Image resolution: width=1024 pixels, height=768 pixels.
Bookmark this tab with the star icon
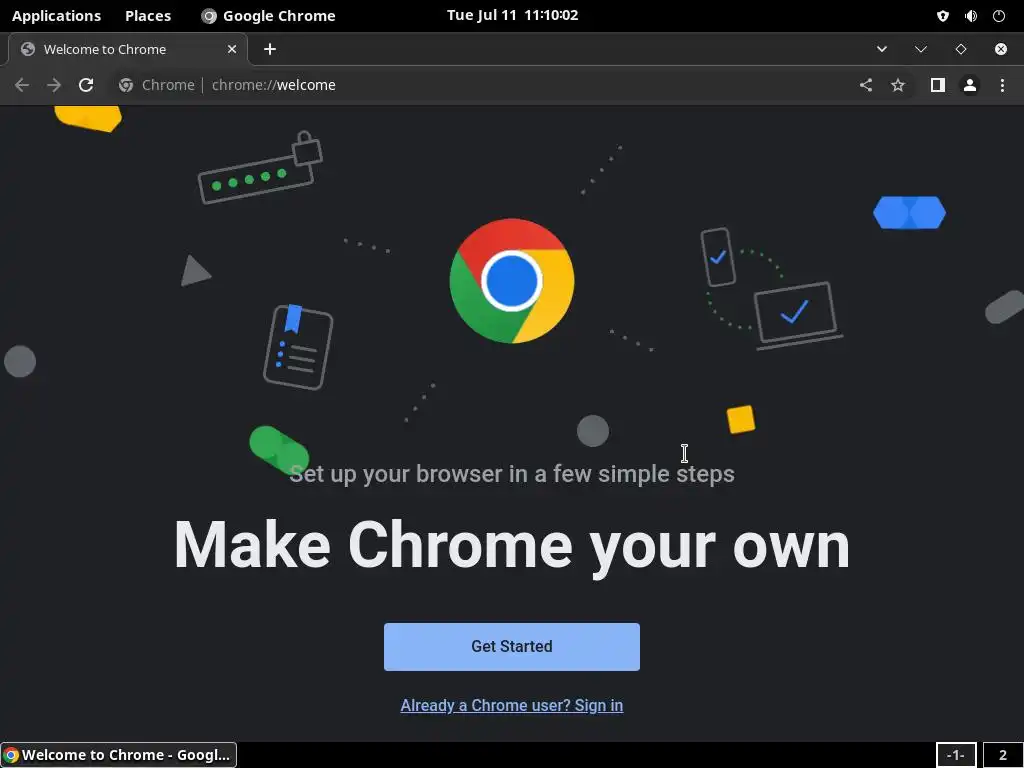tap(898, 85)
